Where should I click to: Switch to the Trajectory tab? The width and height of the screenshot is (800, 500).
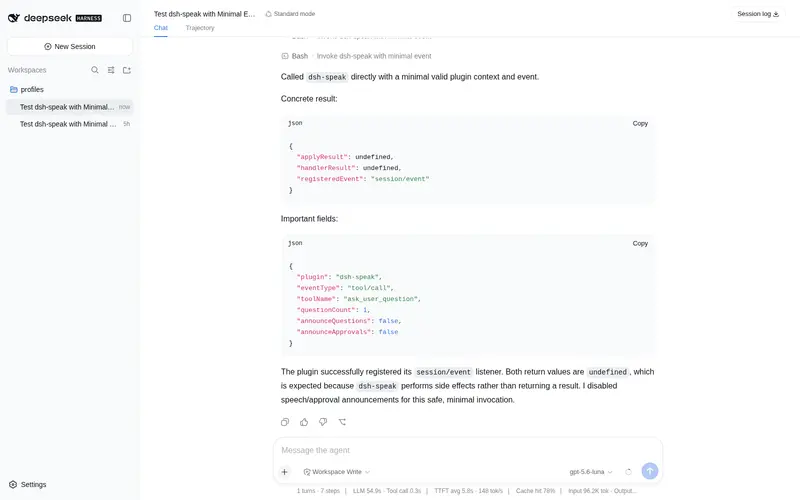[x=200, y=28]
